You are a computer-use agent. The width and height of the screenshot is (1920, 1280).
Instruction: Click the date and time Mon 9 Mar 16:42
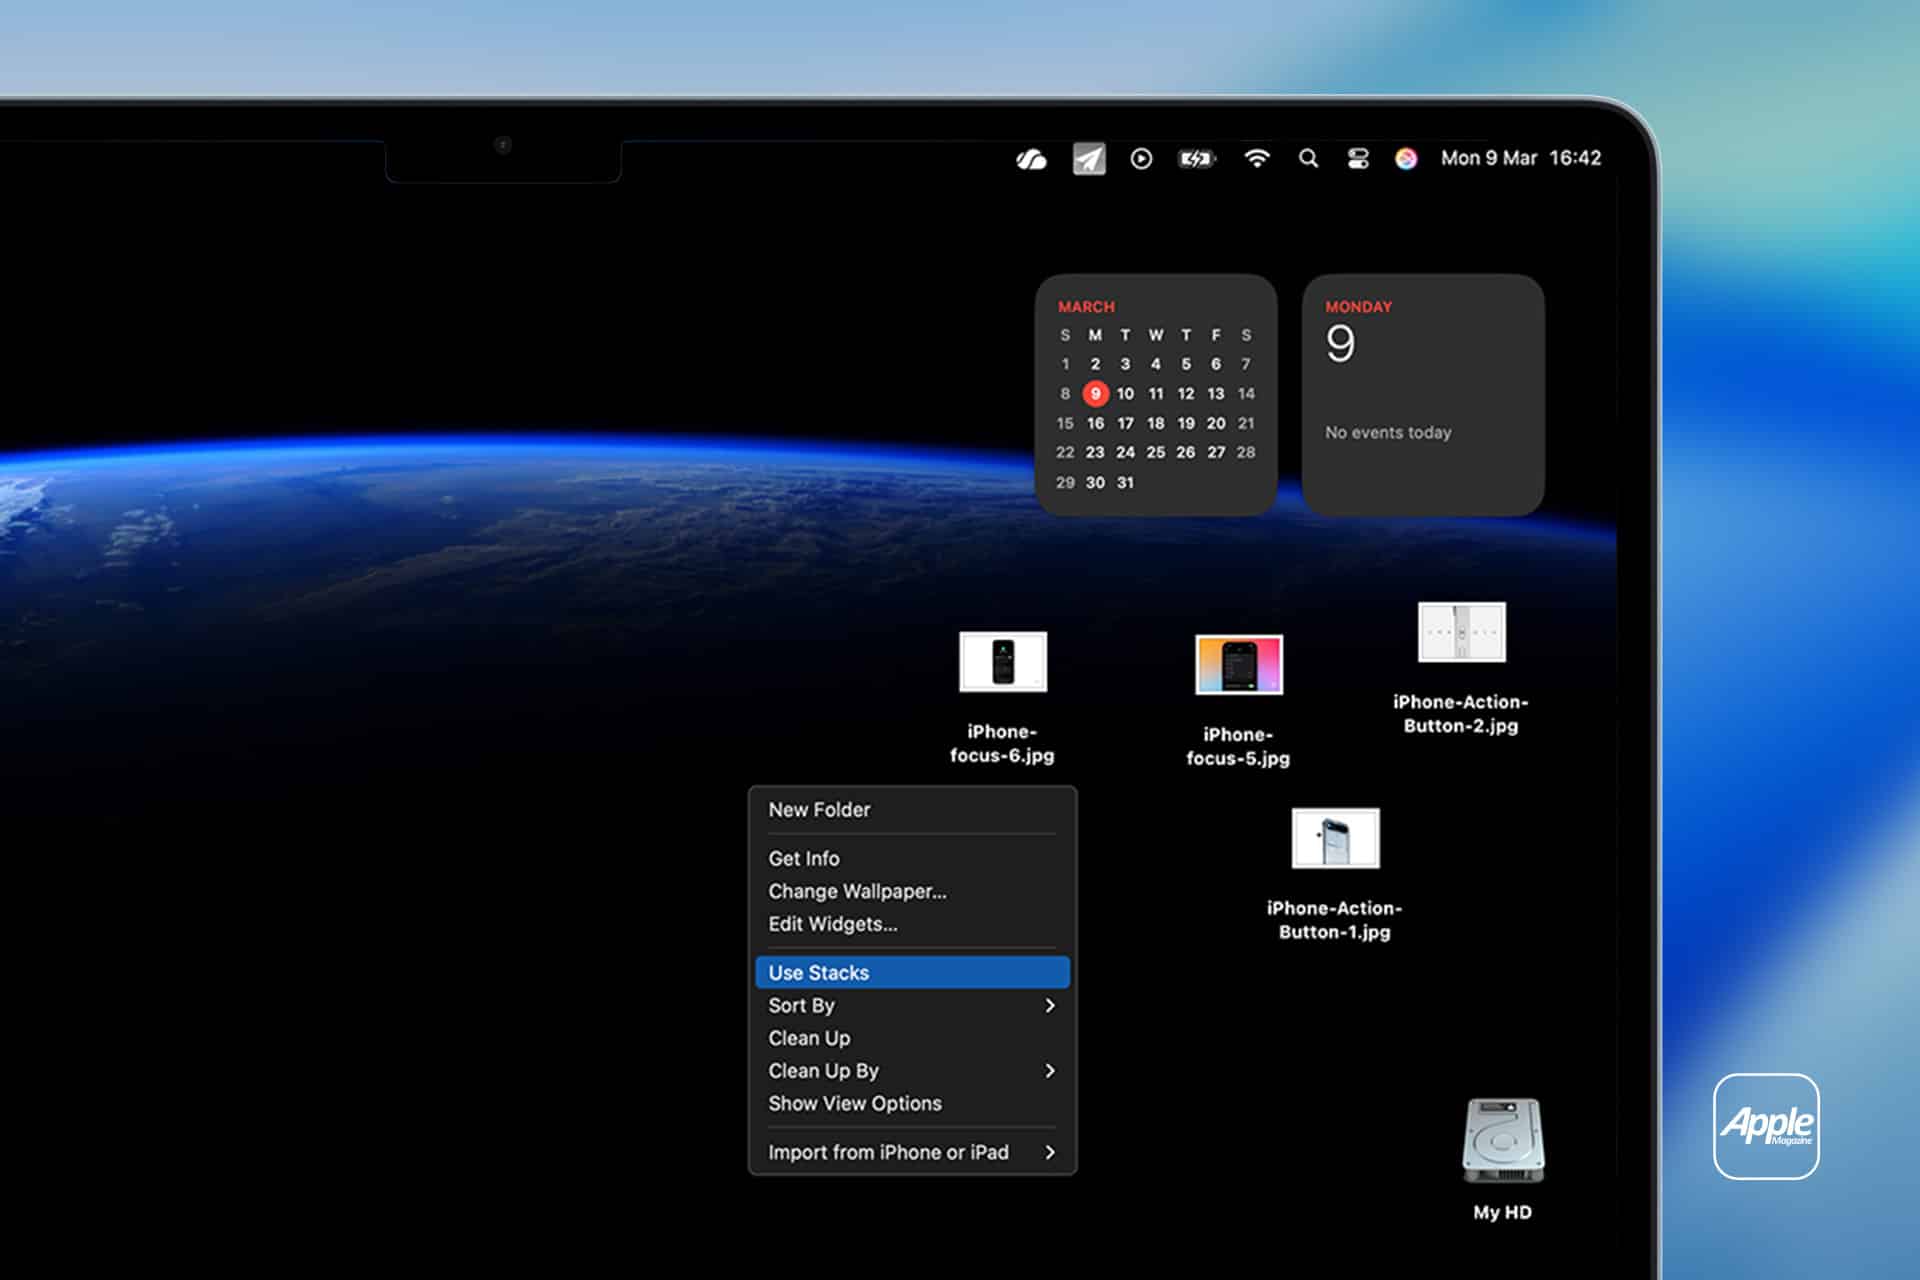click(x=1521, y=158)
